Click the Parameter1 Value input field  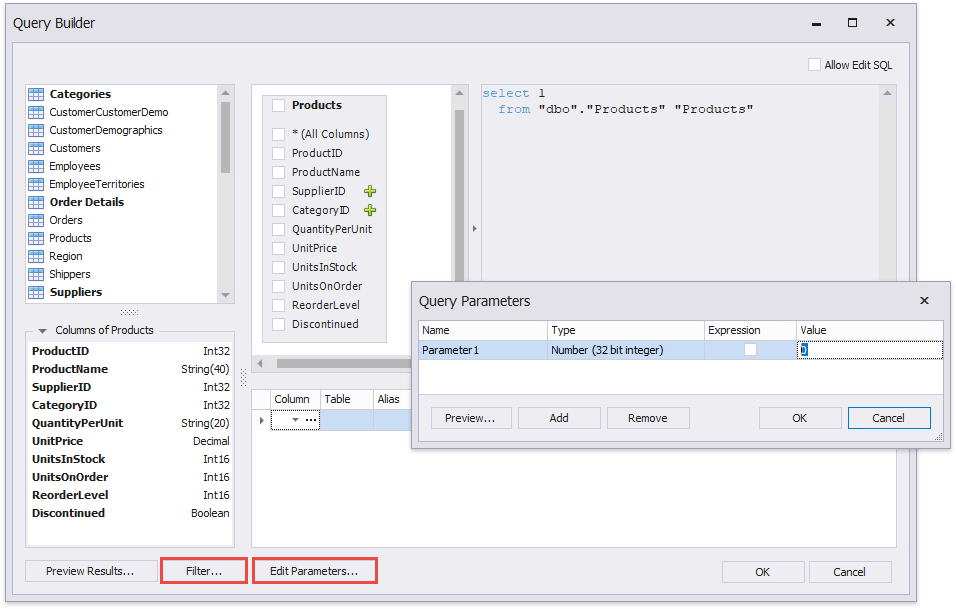coord(868,350)
